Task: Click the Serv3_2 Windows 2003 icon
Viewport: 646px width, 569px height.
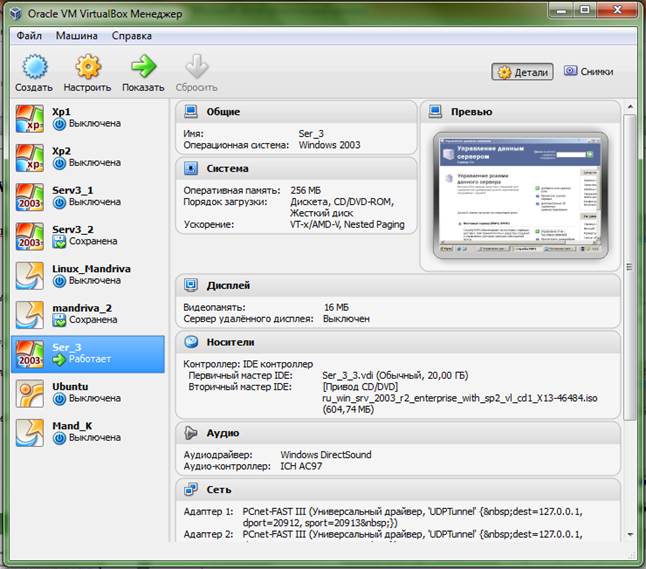Action: point(30,236)
